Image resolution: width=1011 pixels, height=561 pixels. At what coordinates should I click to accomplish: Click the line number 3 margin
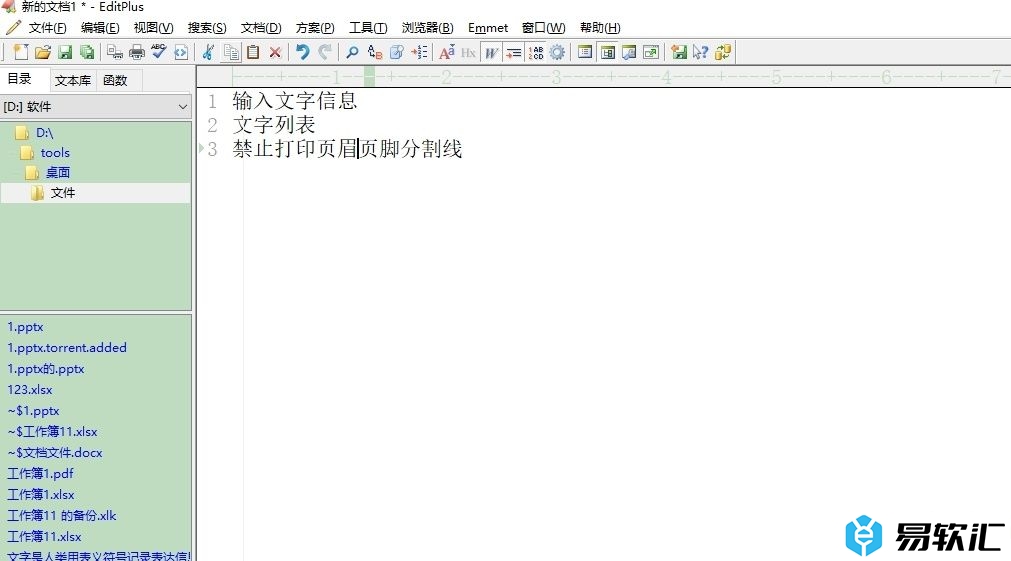point(212,149)
